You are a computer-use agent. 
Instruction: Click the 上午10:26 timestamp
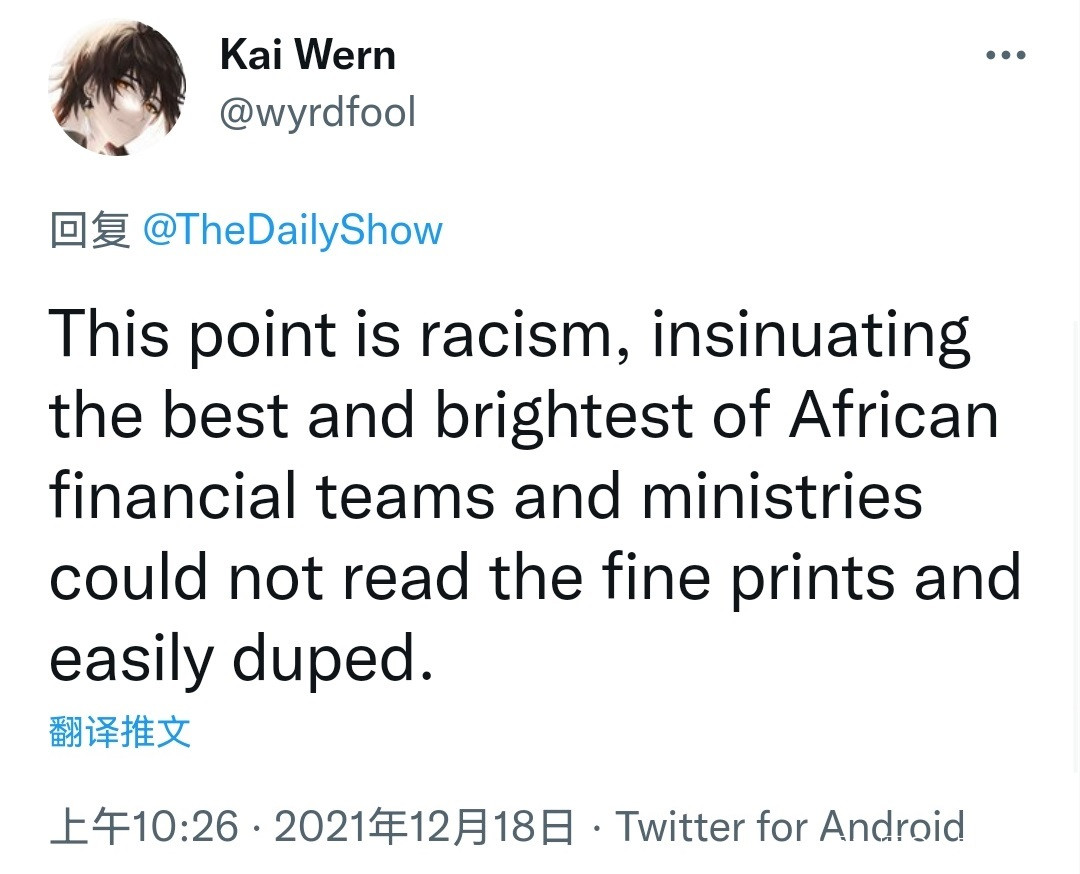coord(145,827)
